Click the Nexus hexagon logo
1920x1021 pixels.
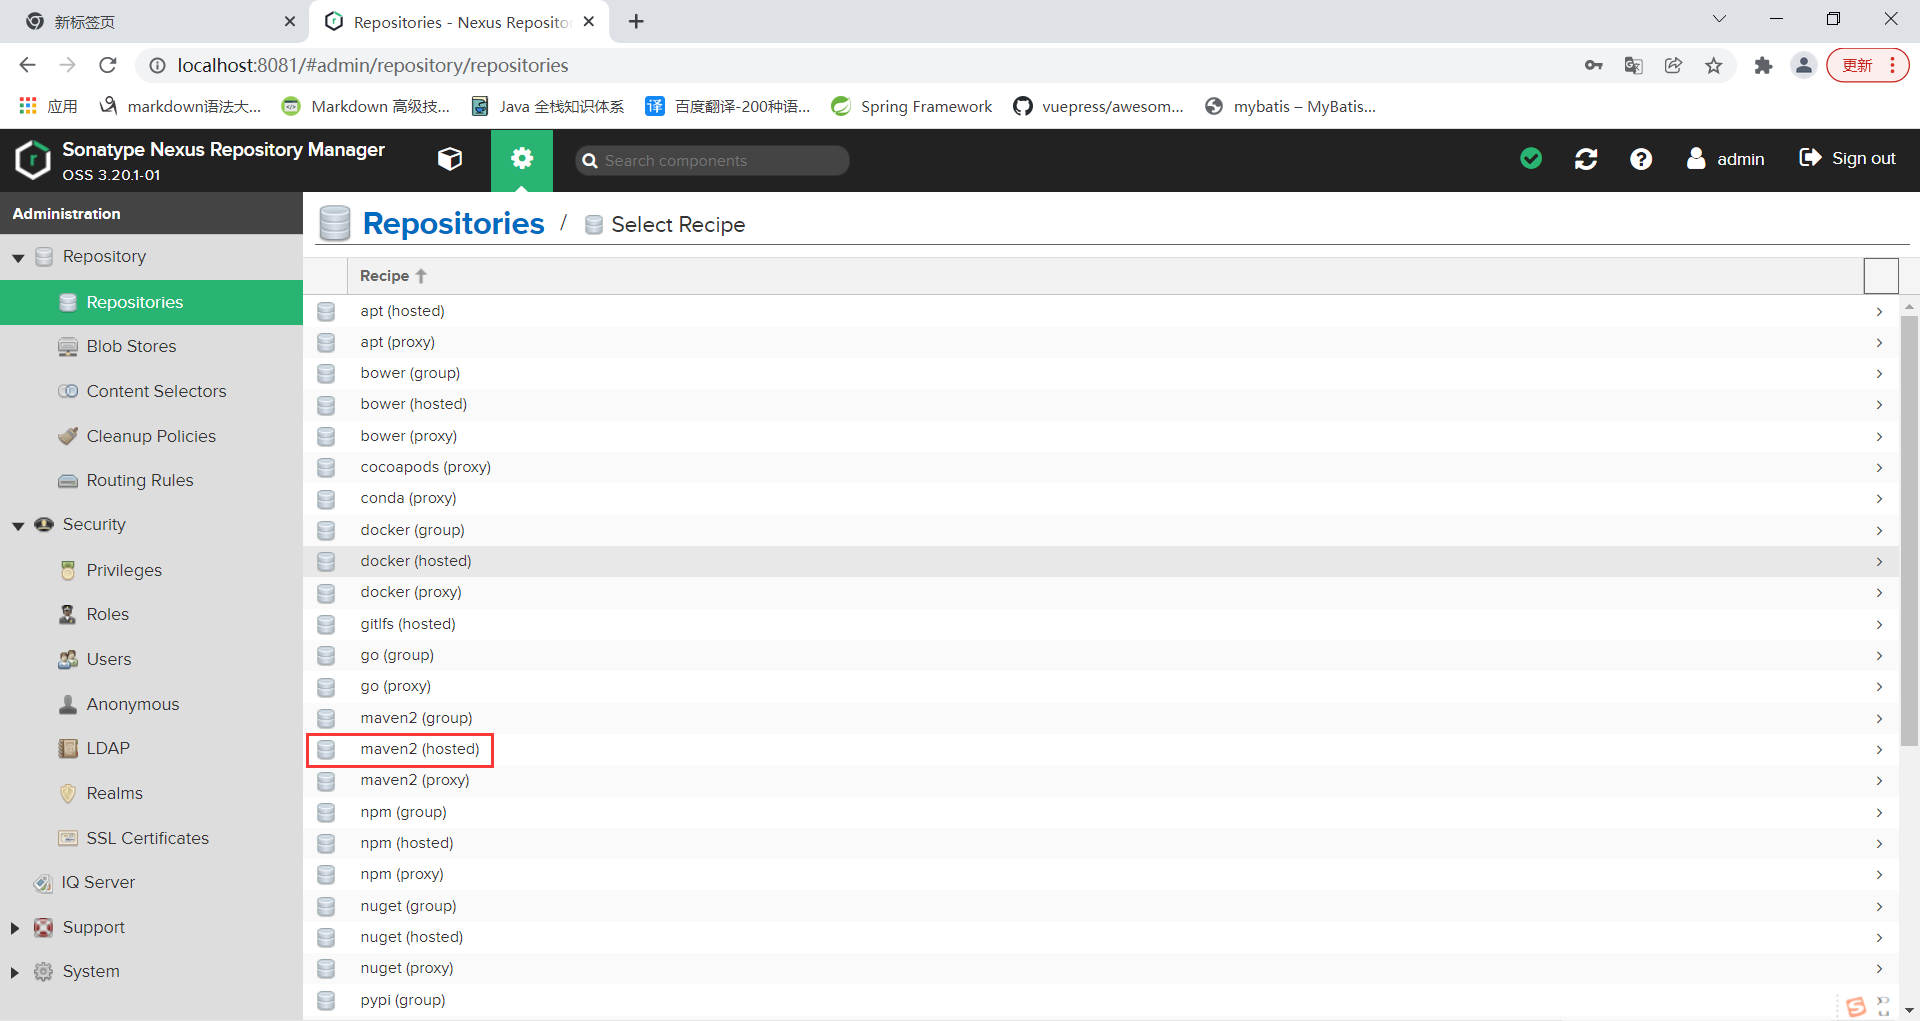point(33,160)
